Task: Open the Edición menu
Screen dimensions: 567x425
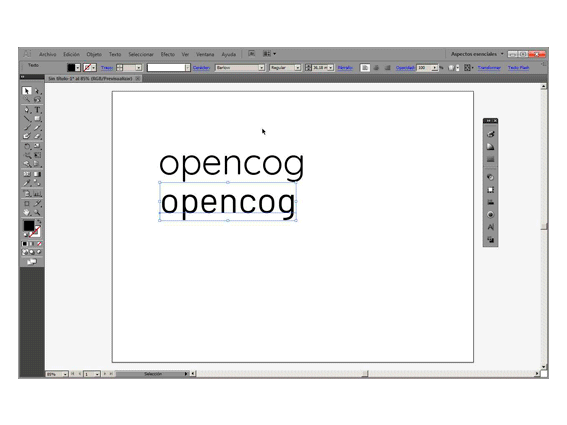Action: [71, 54]
